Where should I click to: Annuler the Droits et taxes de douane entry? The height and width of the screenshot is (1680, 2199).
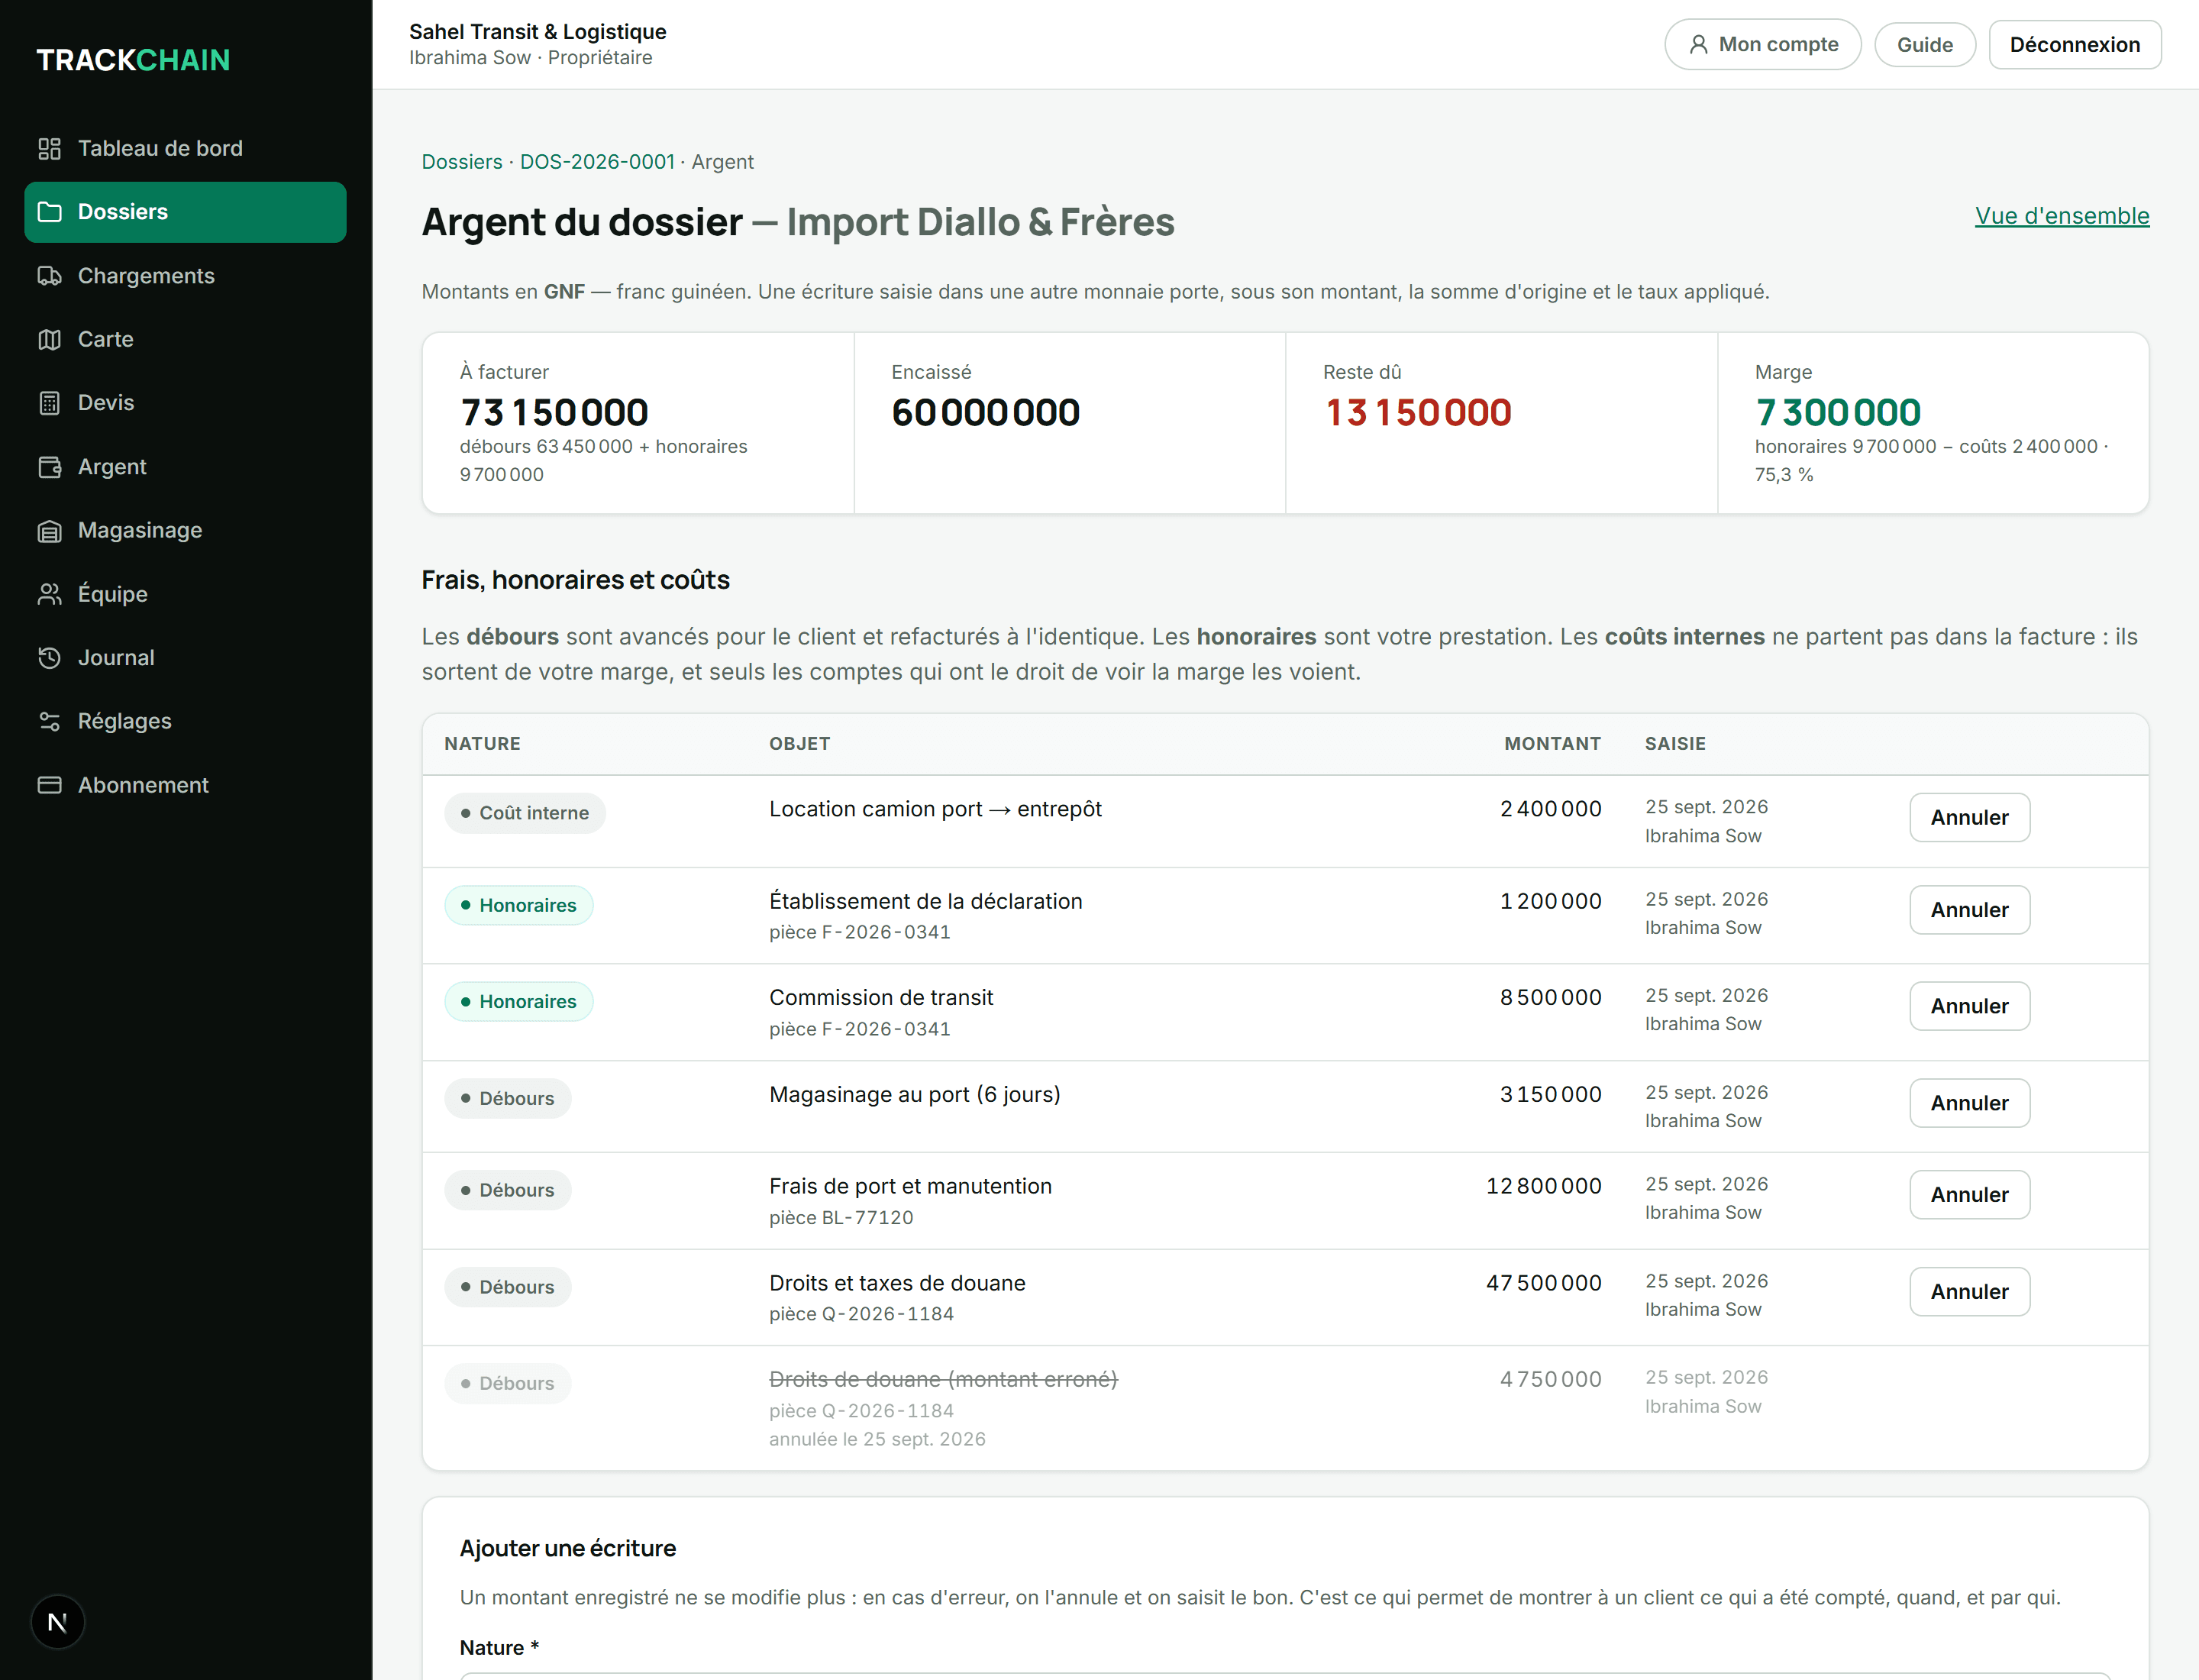click(1969, 1292)
